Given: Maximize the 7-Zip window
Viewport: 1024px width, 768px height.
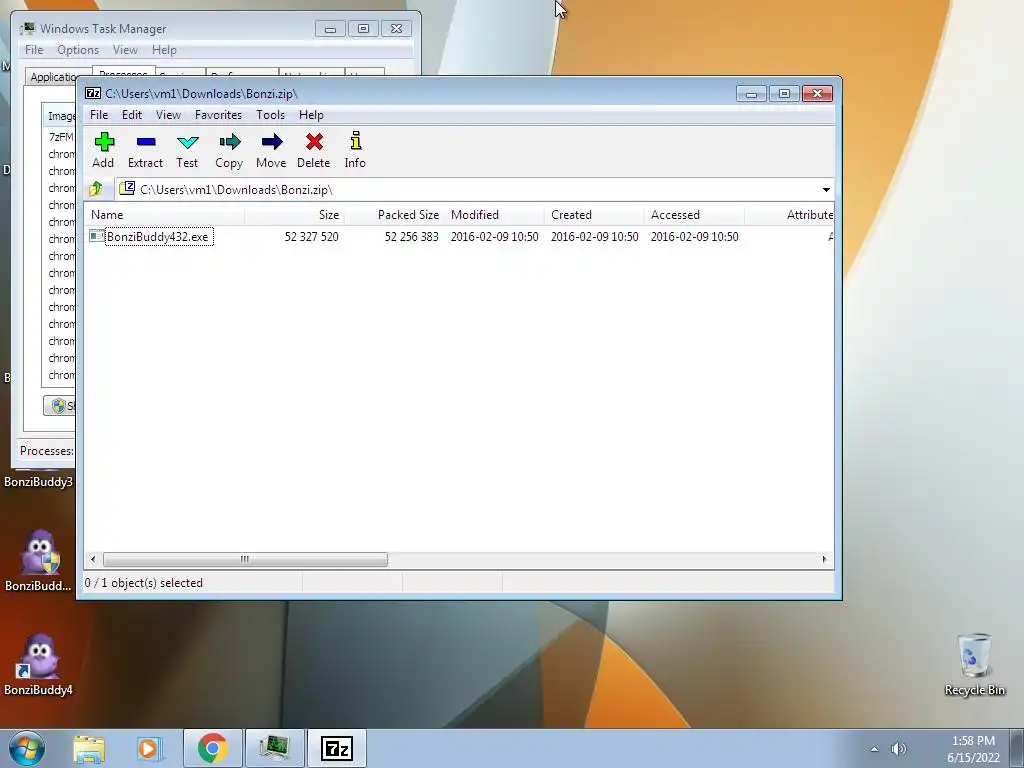Looking at the screenshot, I should coord(784,94).
